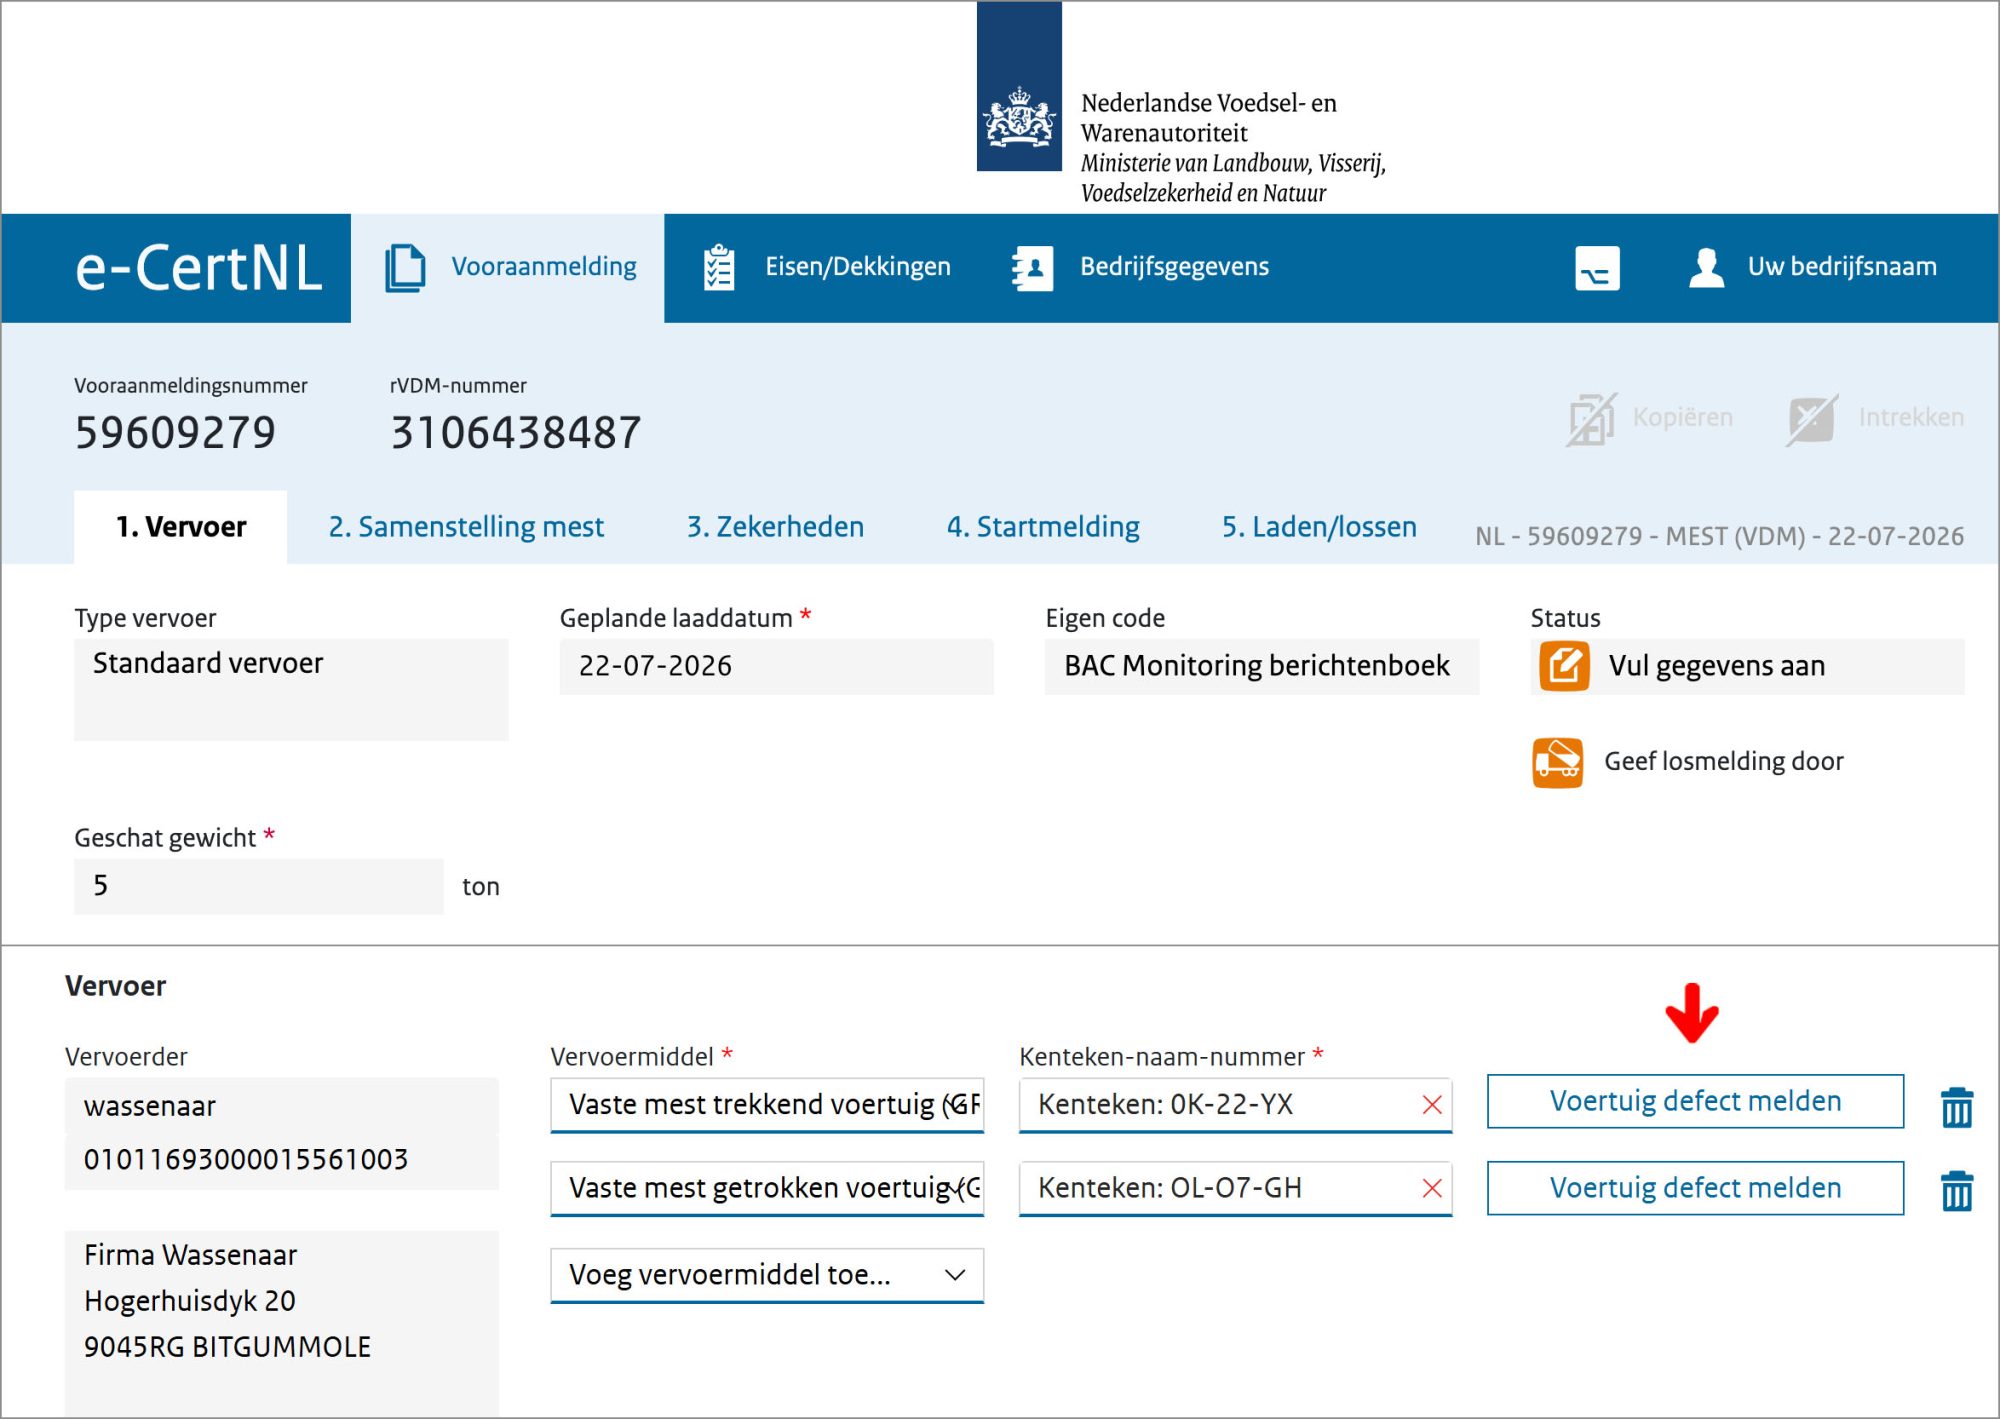2000x1419 pixels.
Task: Click the Kenteken: OL-O7-GH field
Action: 1235,1188
